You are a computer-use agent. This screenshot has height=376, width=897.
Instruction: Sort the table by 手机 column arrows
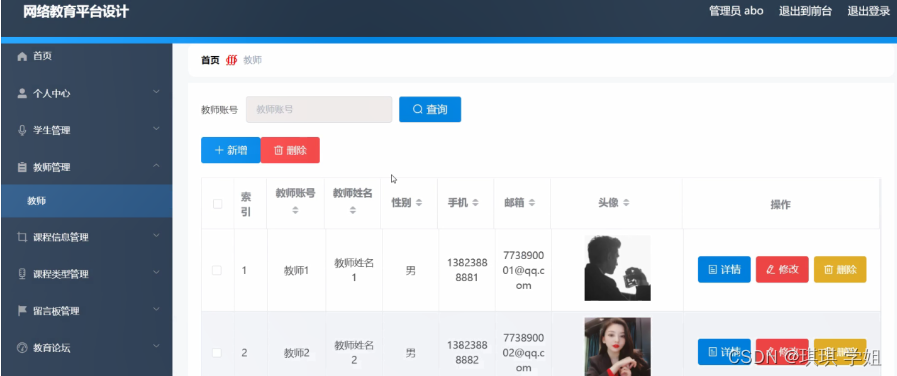click(475, 203)
